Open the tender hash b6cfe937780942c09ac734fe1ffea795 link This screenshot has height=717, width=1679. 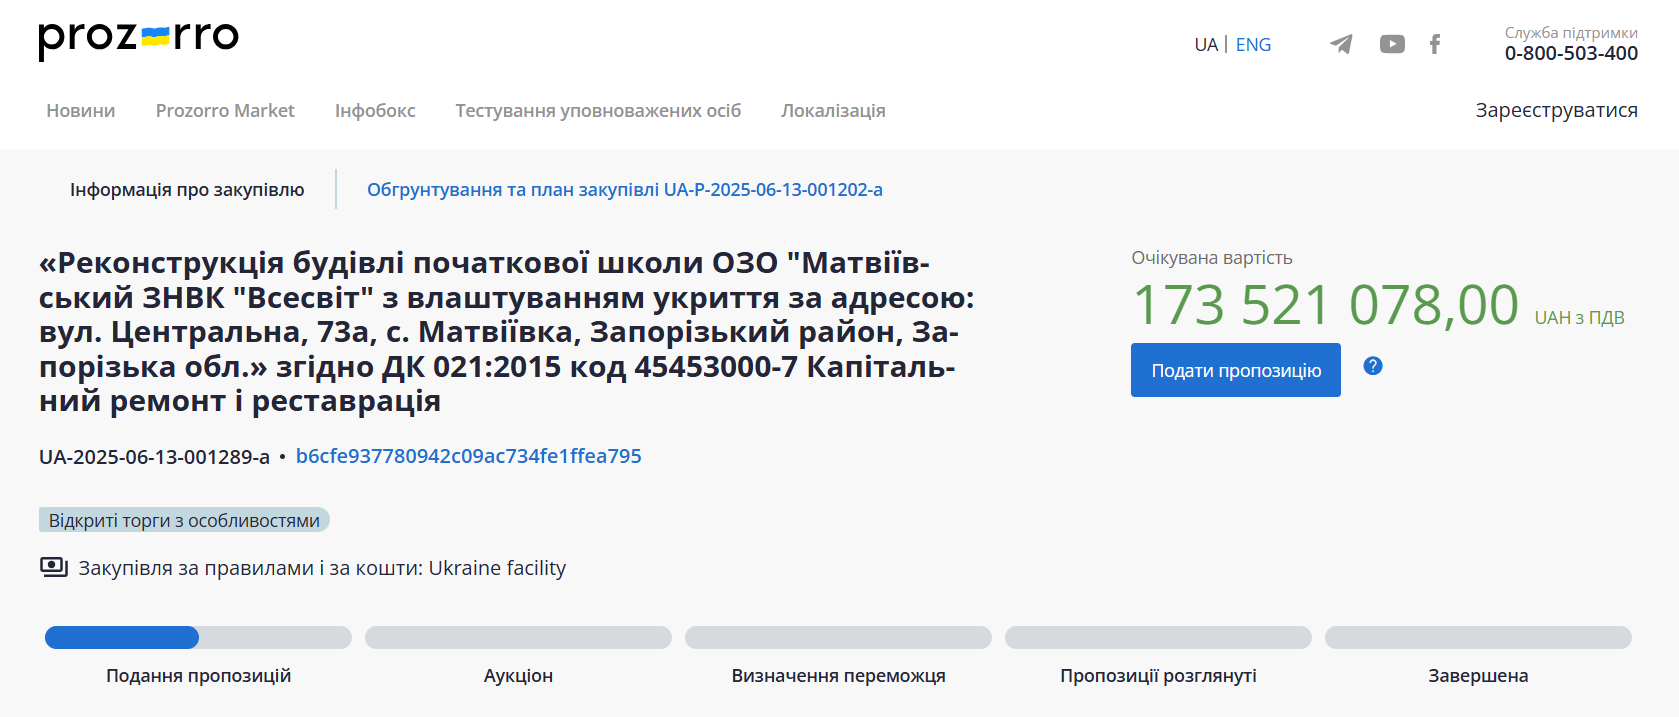coord(469,456)
